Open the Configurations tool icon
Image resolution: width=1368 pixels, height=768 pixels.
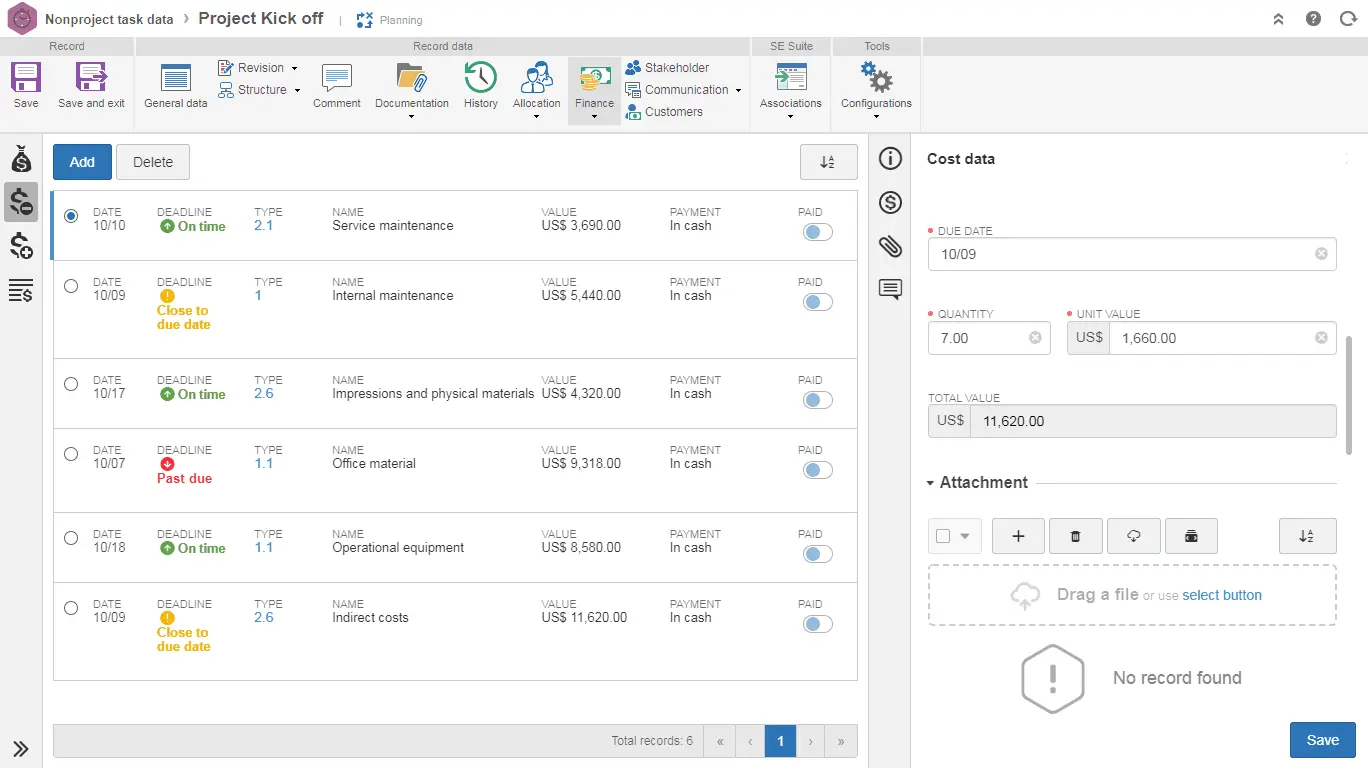(875, 89)
